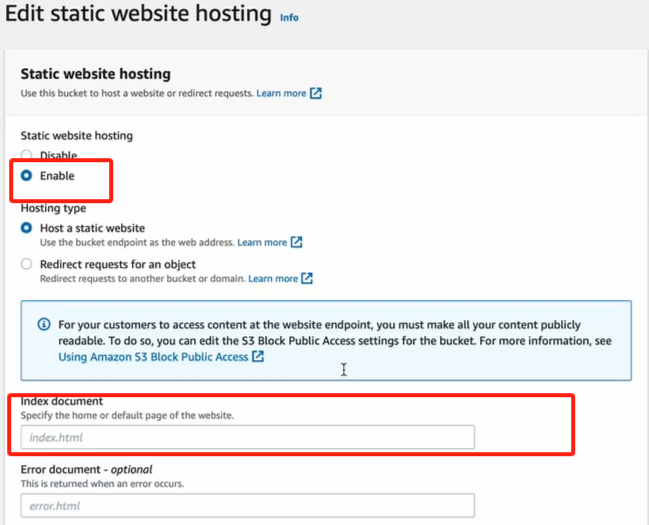
Task: Focus the Error document input field
Action: pos(248,506)
